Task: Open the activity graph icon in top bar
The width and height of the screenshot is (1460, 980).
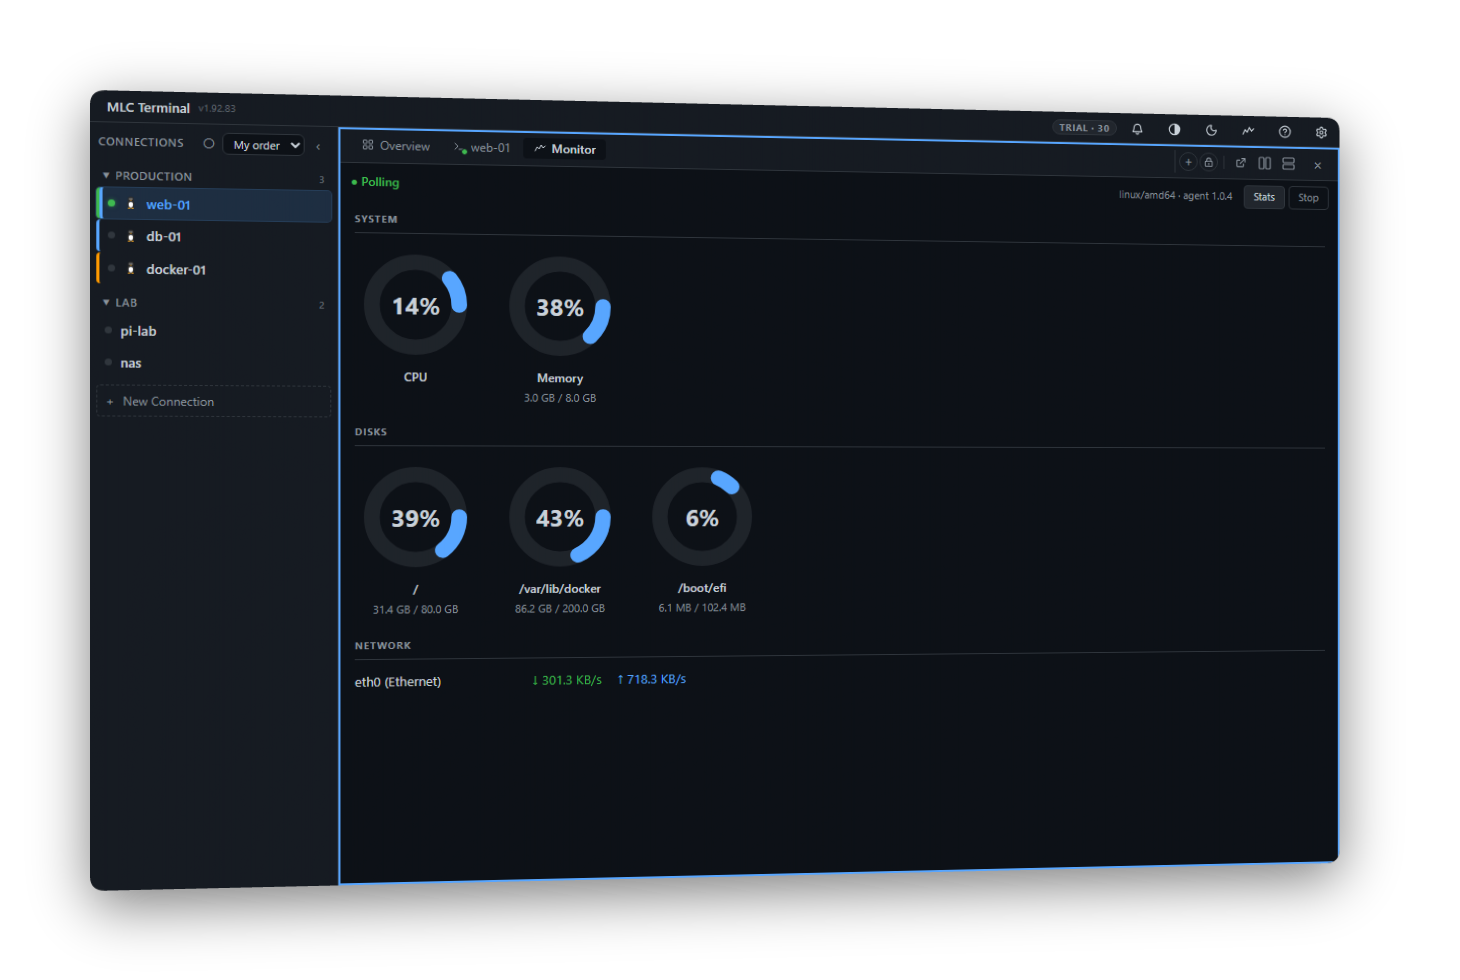Action: click(1248, 131)
